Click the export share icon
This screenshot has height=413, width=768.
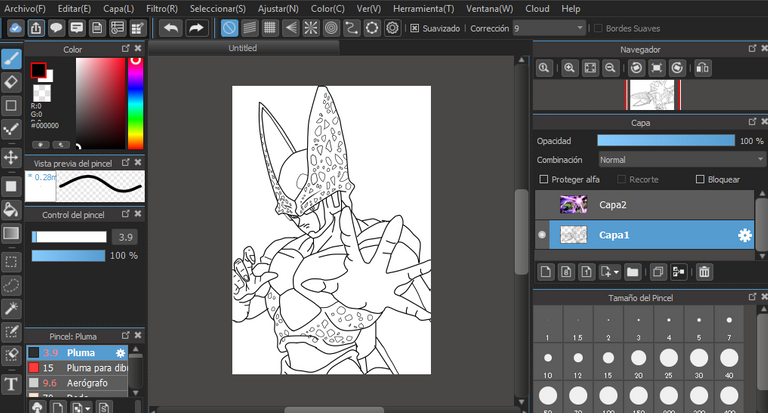36,28
